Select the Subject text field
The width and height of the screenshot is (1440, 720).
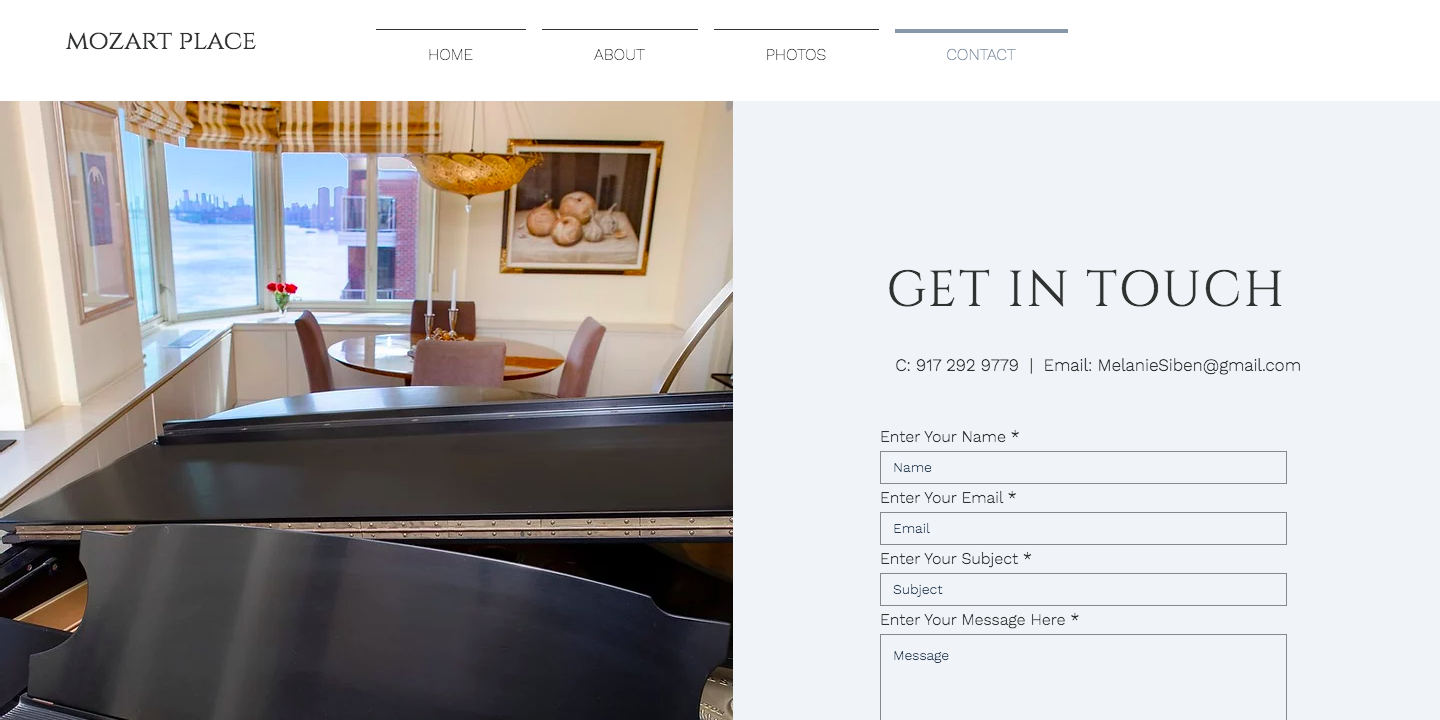(1083, 589)
